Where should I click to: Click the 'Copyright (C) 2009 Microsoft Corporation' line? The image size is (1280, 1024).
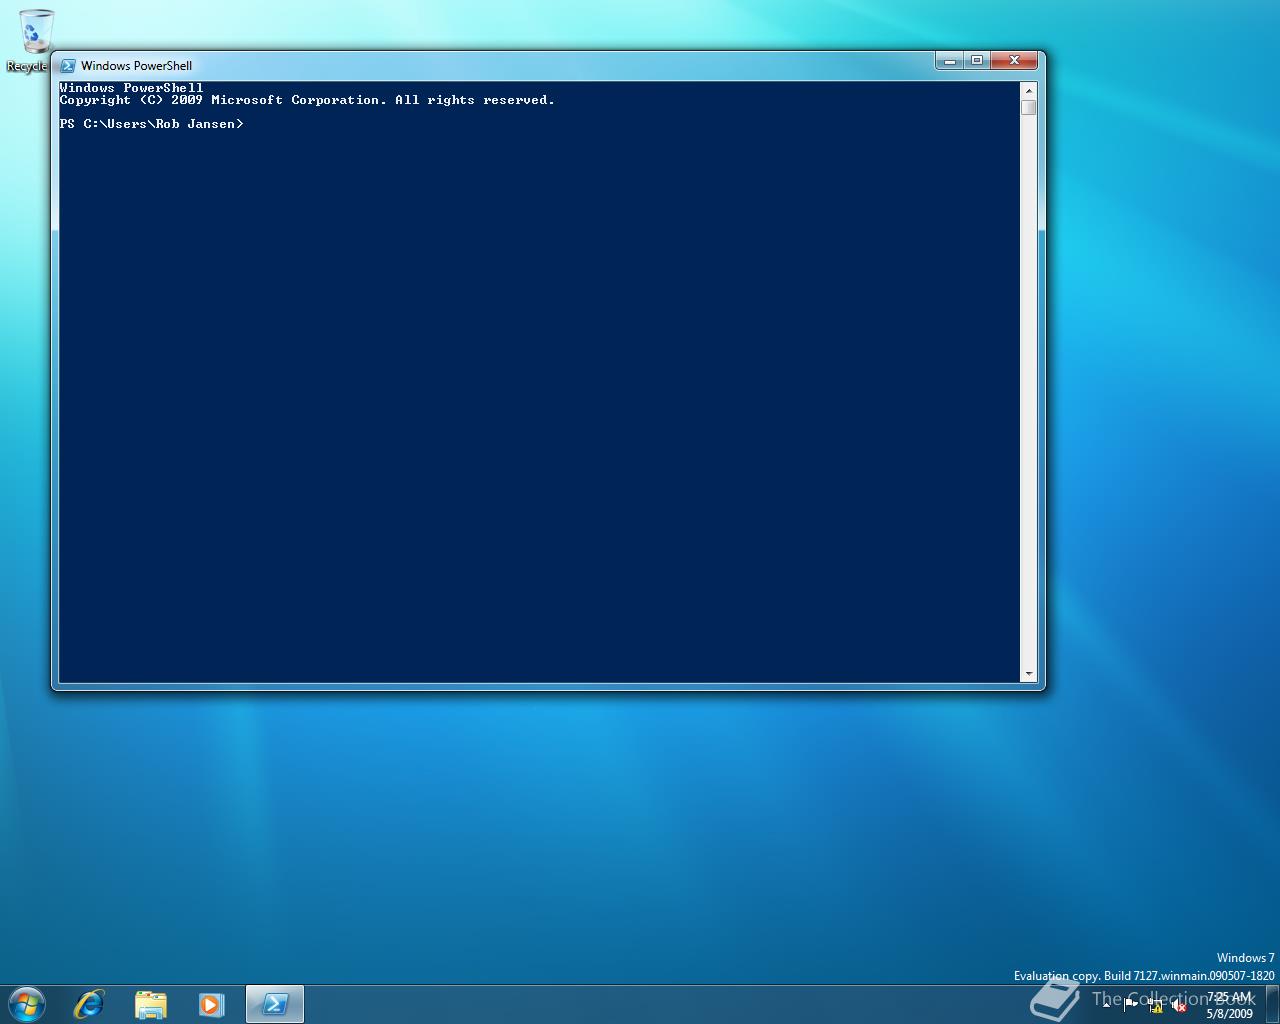coord(307,100)
